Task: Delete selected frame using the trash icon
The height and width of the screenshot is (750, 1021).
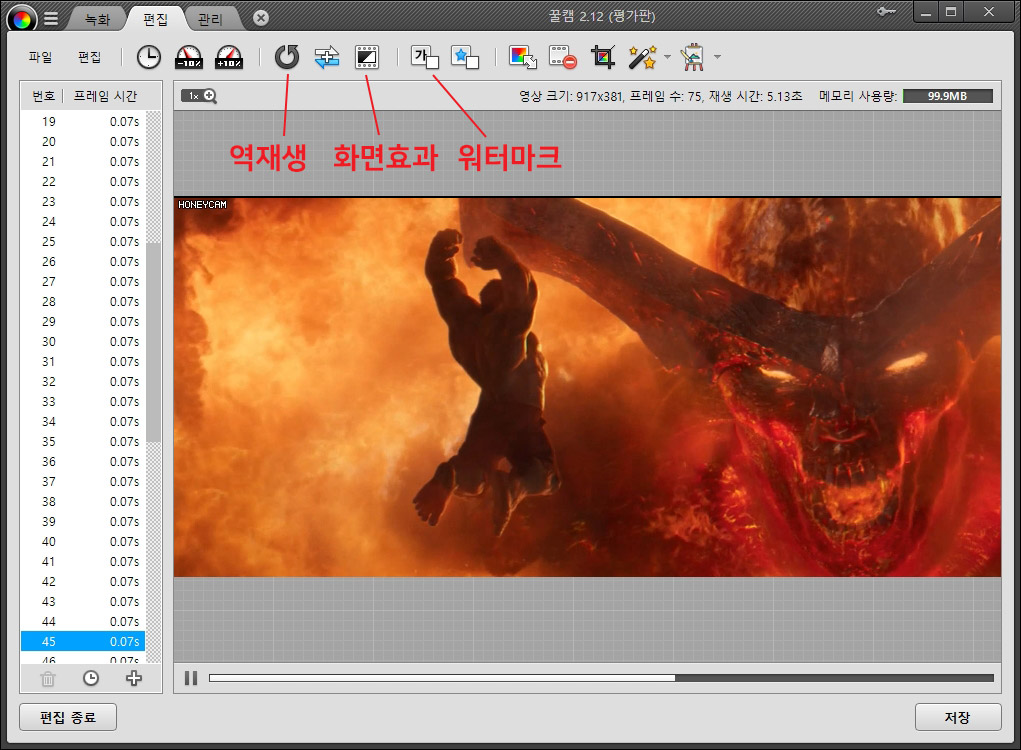Action: (48, 678)
